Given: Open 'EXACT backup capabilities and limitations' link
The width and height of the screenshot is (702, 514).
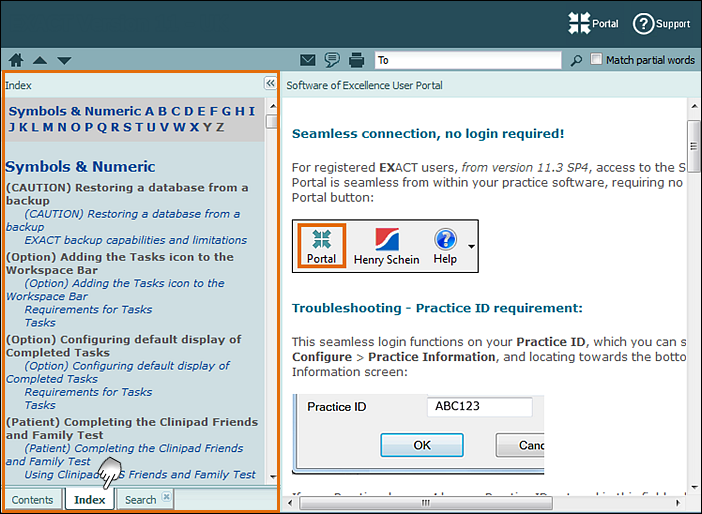Looking at the screenshot, I should click(136, 240).
